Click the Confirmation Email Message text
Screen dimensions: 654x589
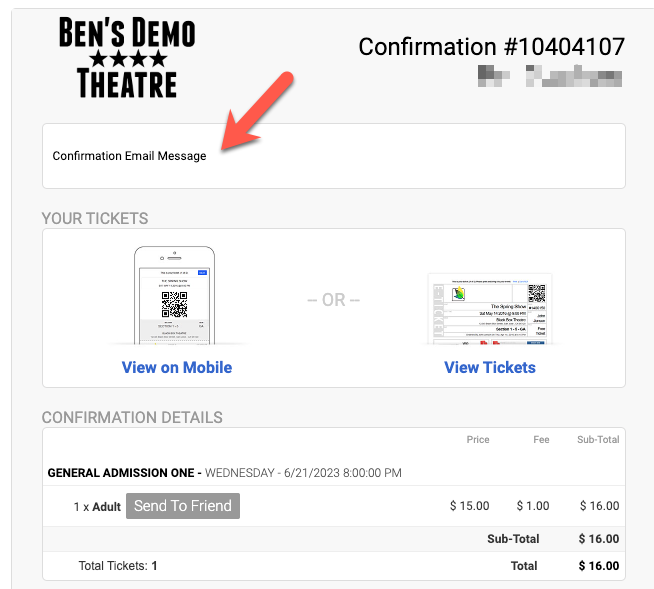pyautogui.click(x=129, y=156)
